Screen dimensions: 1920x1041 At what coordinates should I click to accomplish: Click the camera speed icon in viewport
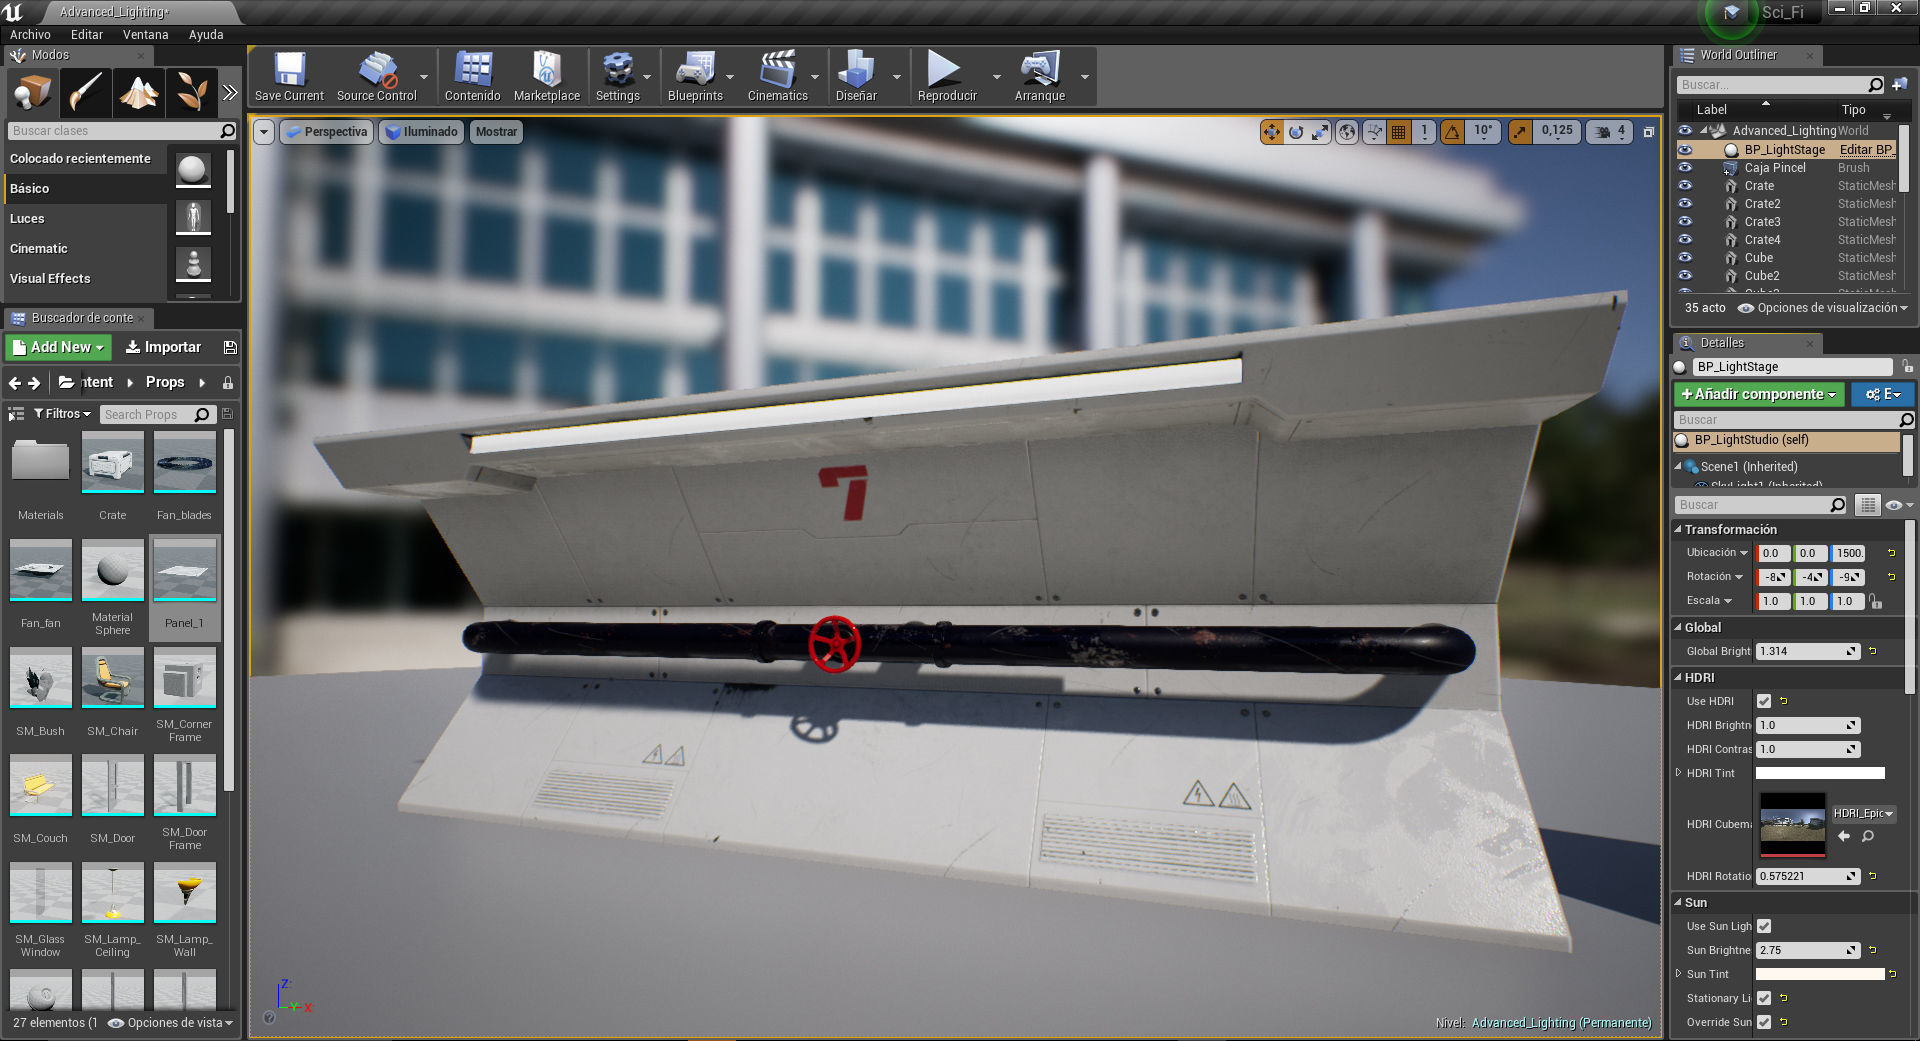(1603, 132)
